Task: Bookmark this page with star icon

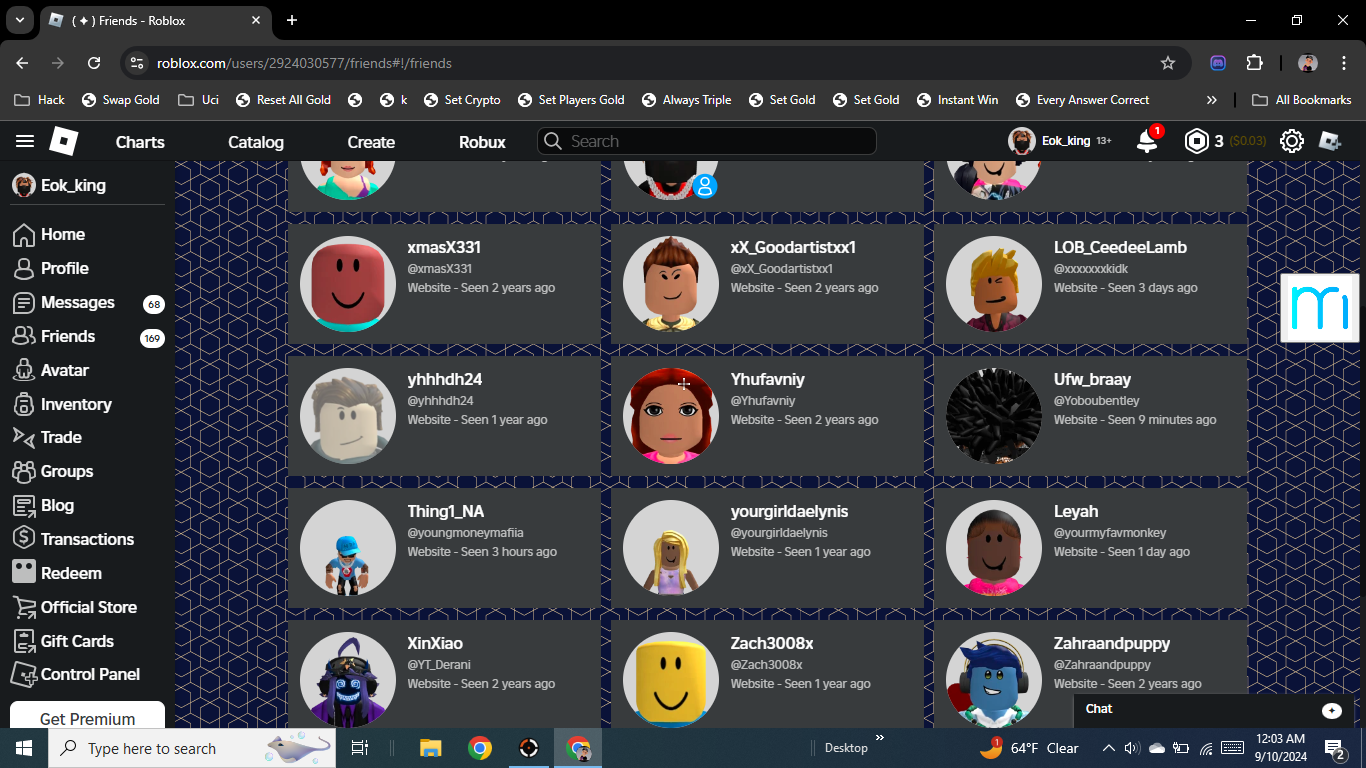Action: click(x=1168, y=63)
